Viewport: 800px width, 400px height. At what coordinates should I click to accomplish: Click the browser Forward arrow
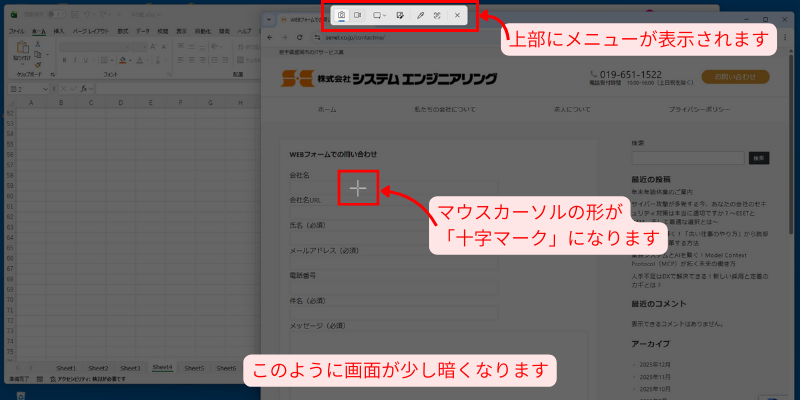pyautogui.click(x=284, y=37)
